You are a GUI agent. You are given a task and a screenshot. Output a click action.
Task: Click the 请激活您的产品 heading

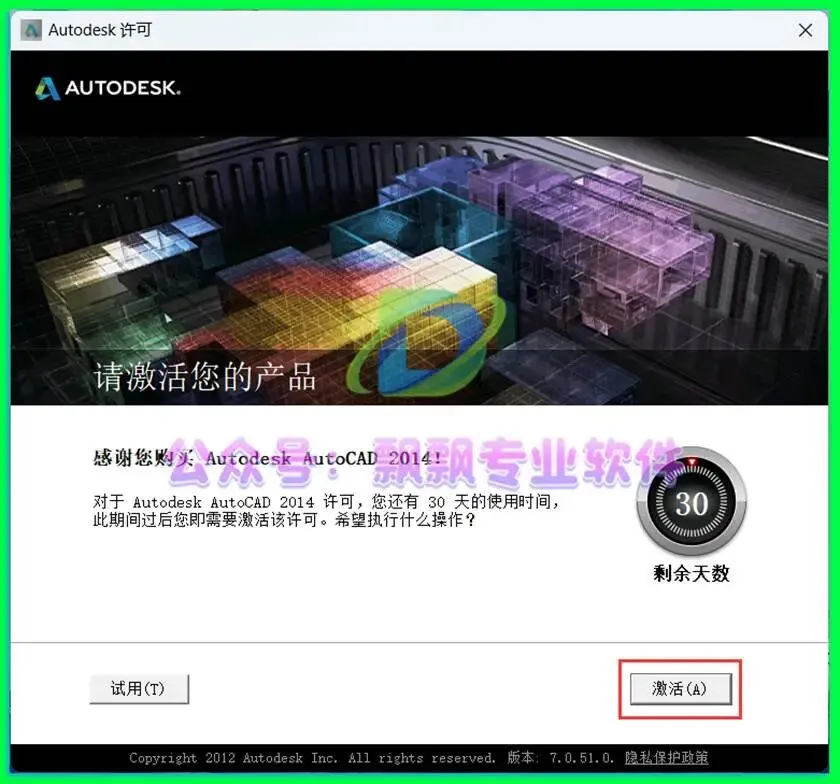coord(204,376)
